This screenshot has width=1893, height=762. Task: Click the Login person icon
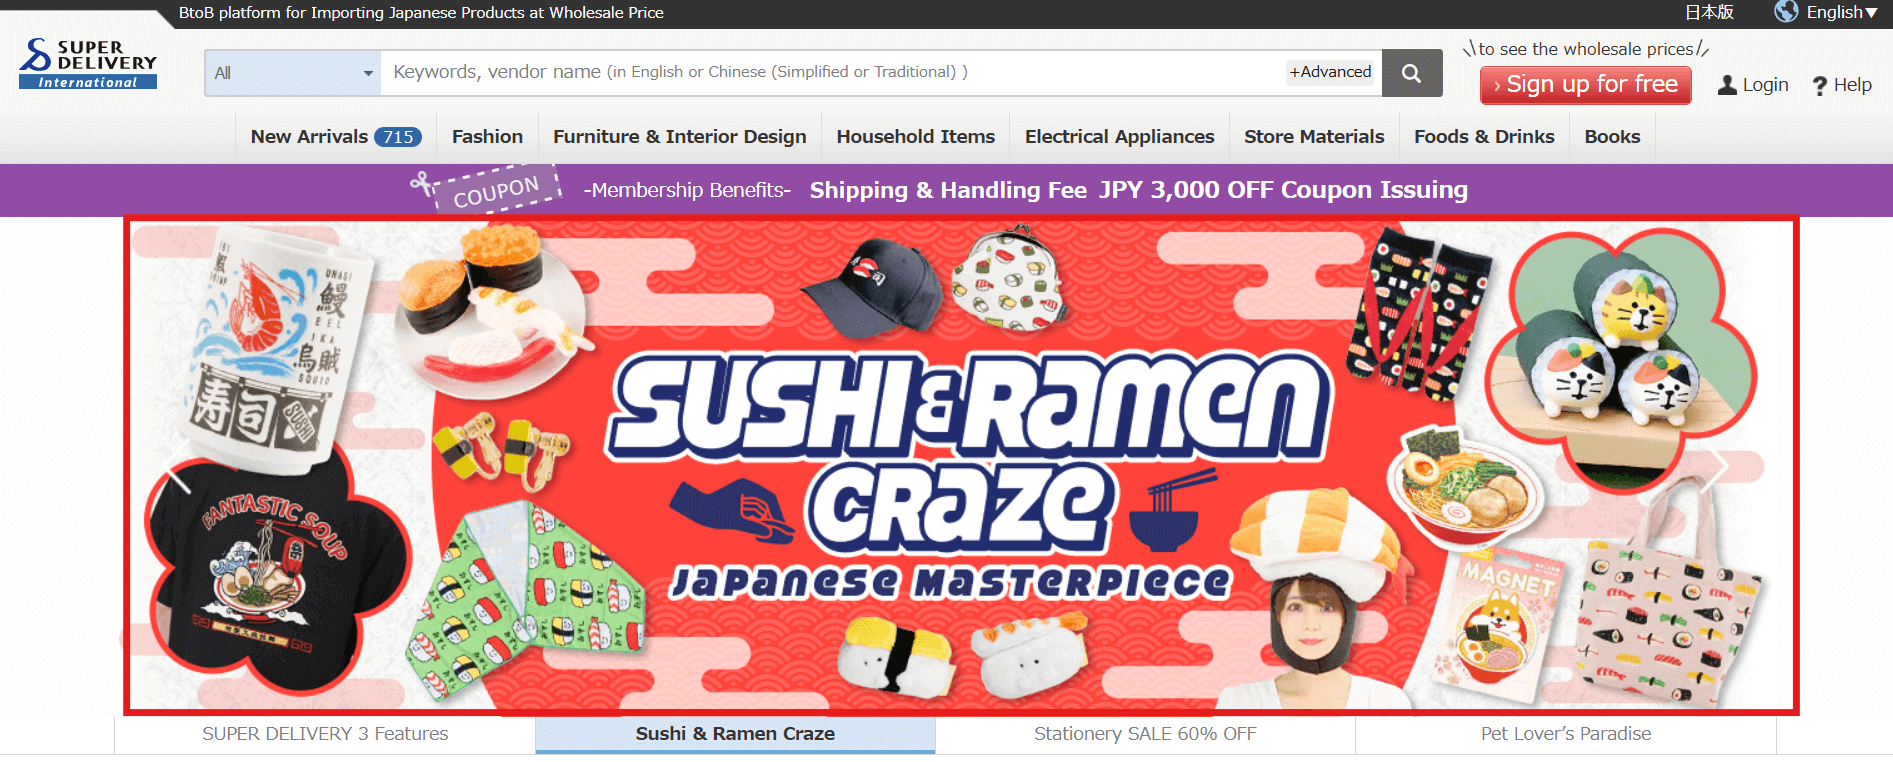click(1727, 85)
